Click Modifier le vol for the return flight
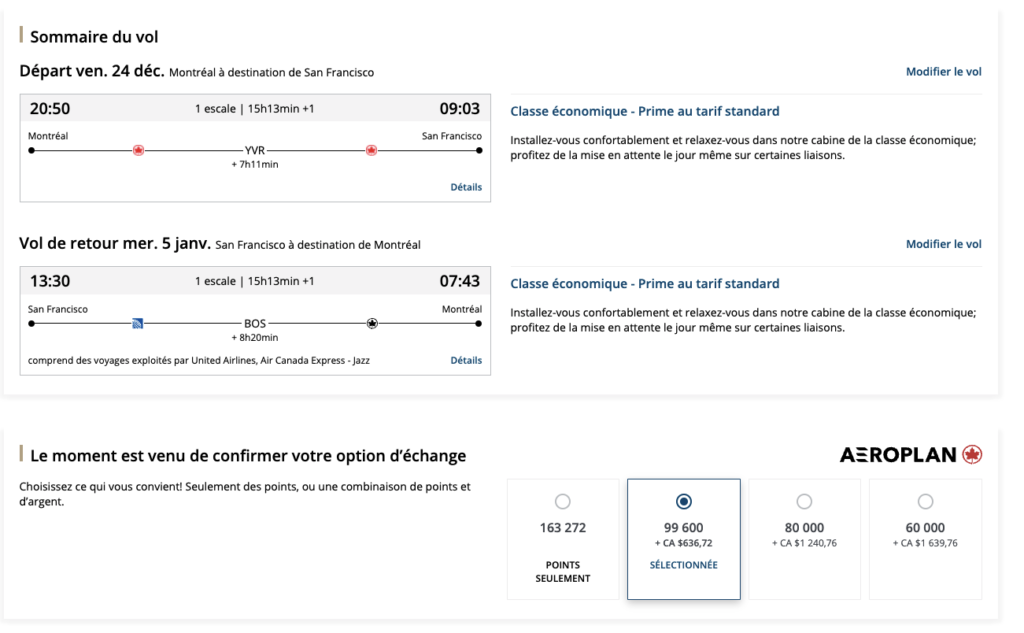This screenshot has height=633, width=1024. click(x=943, y=244)
